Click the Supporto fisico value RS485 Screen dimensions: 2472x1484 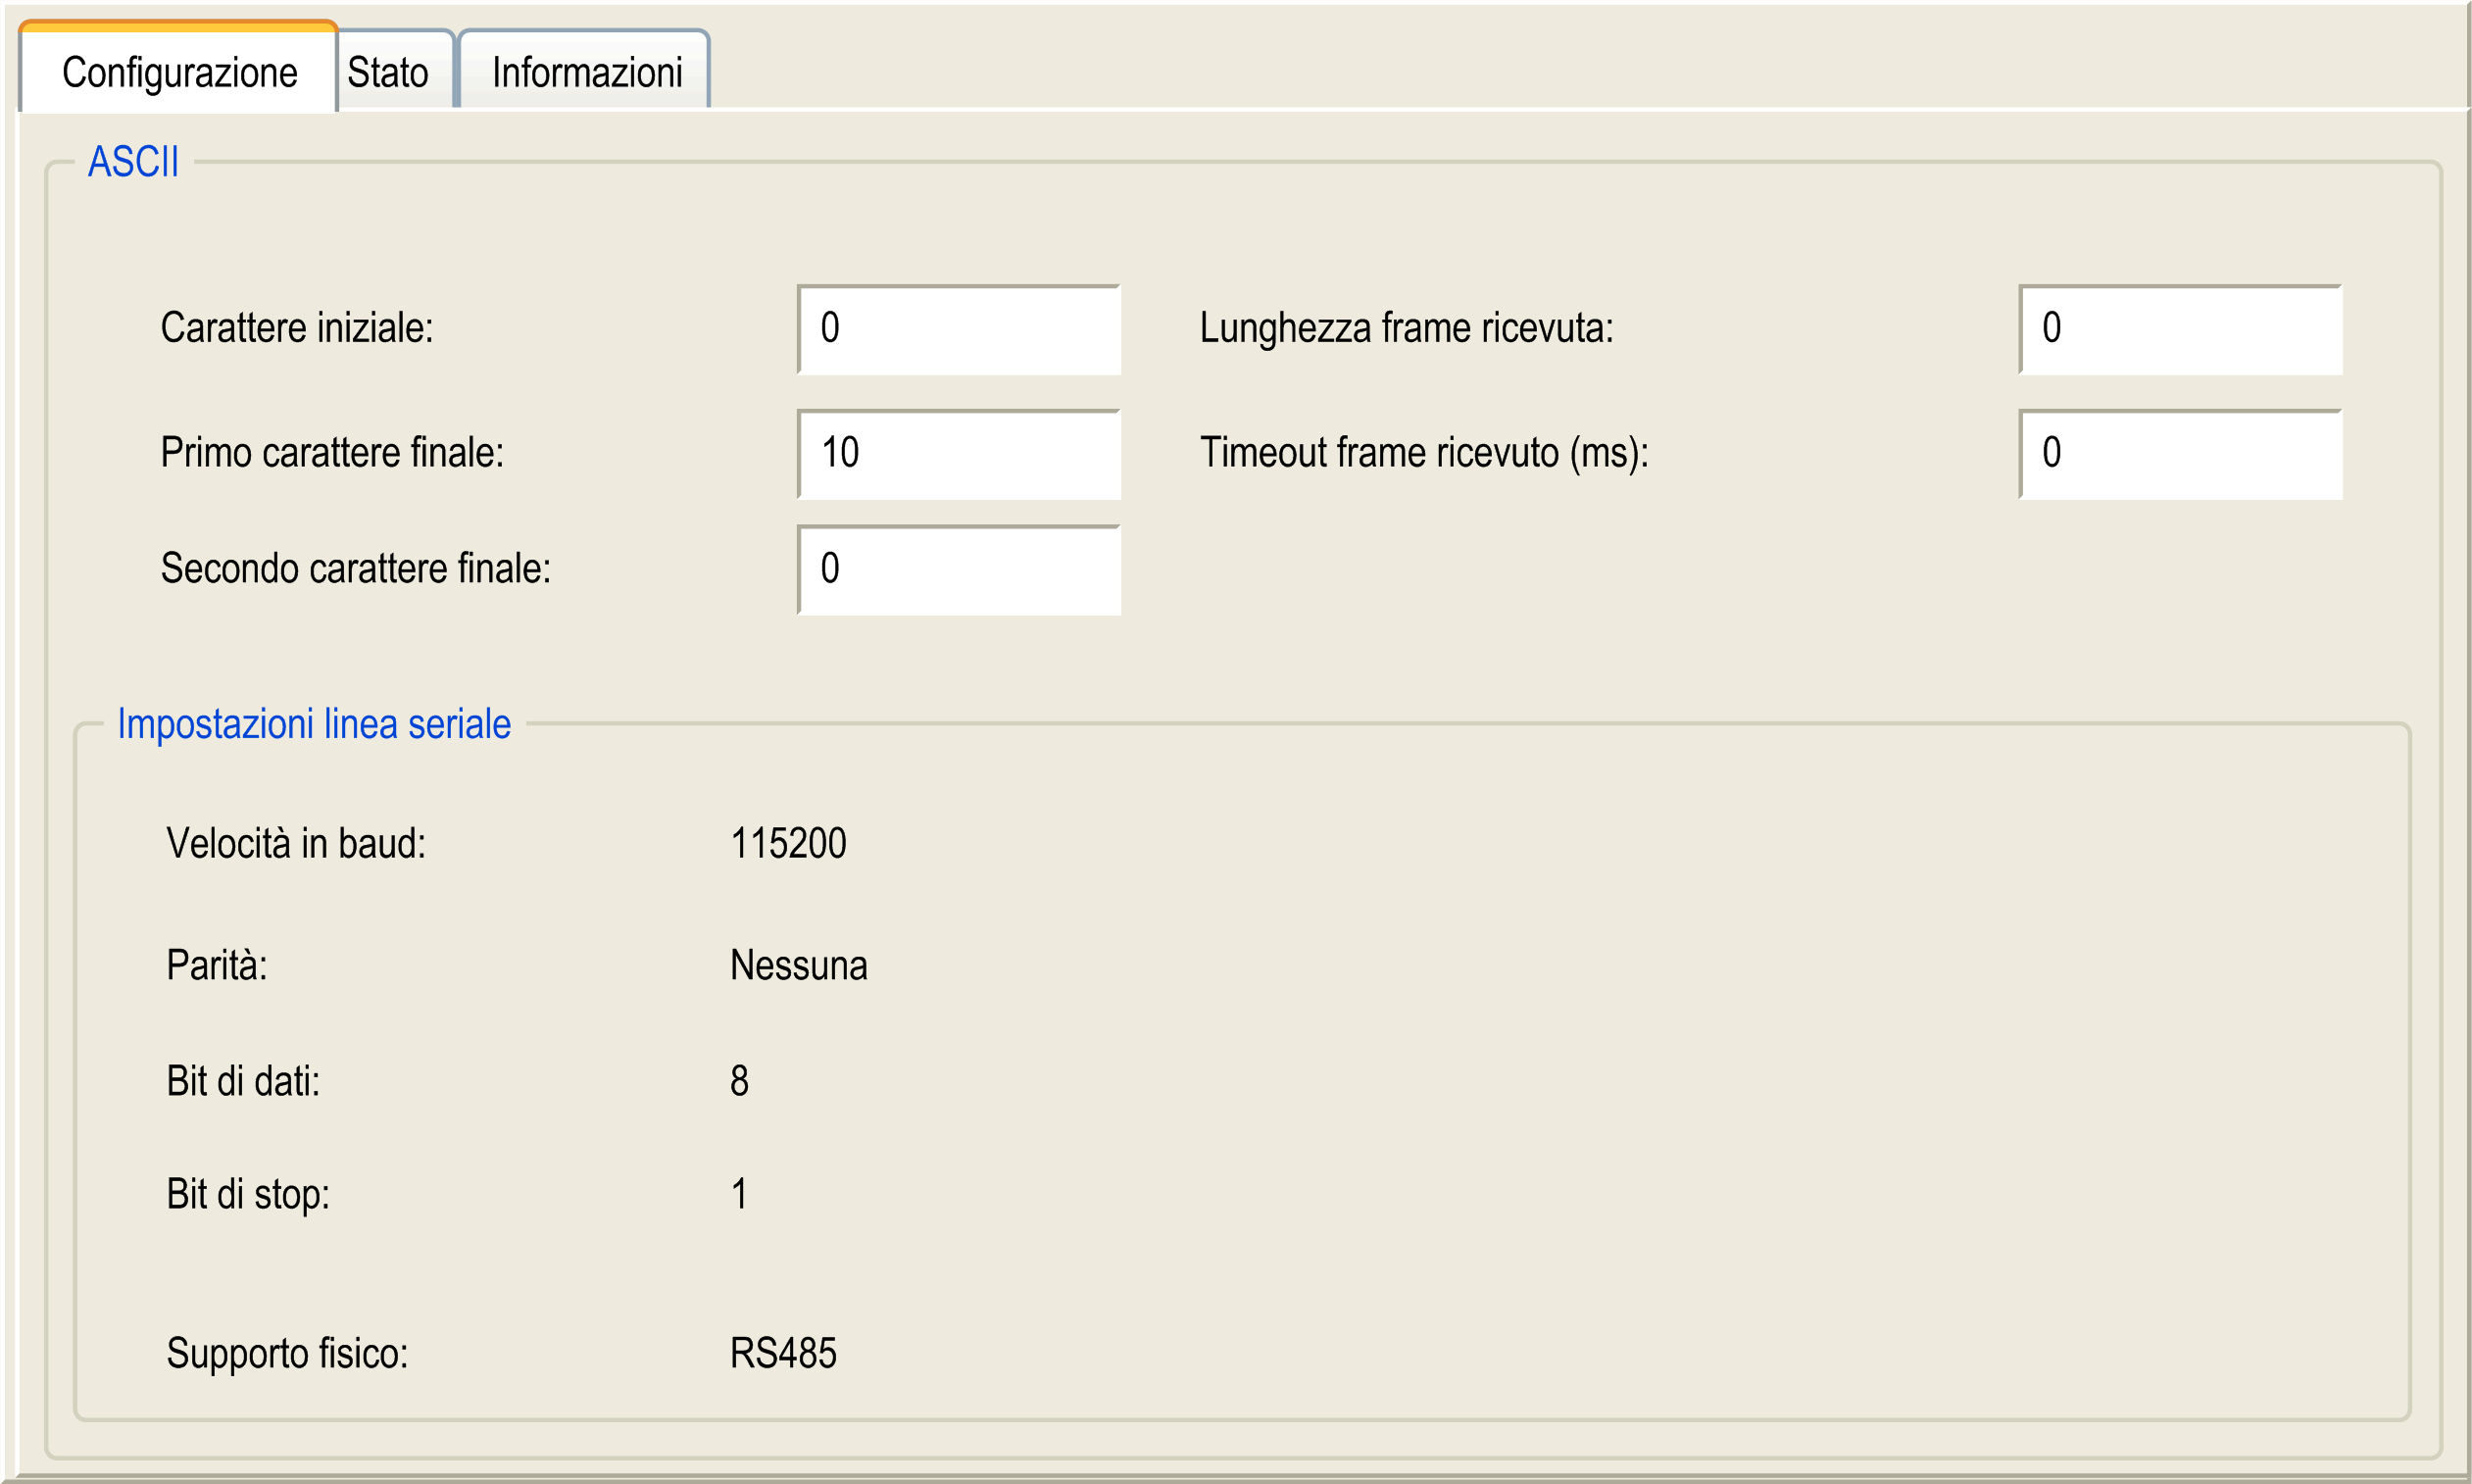(x=783, y=1353)
